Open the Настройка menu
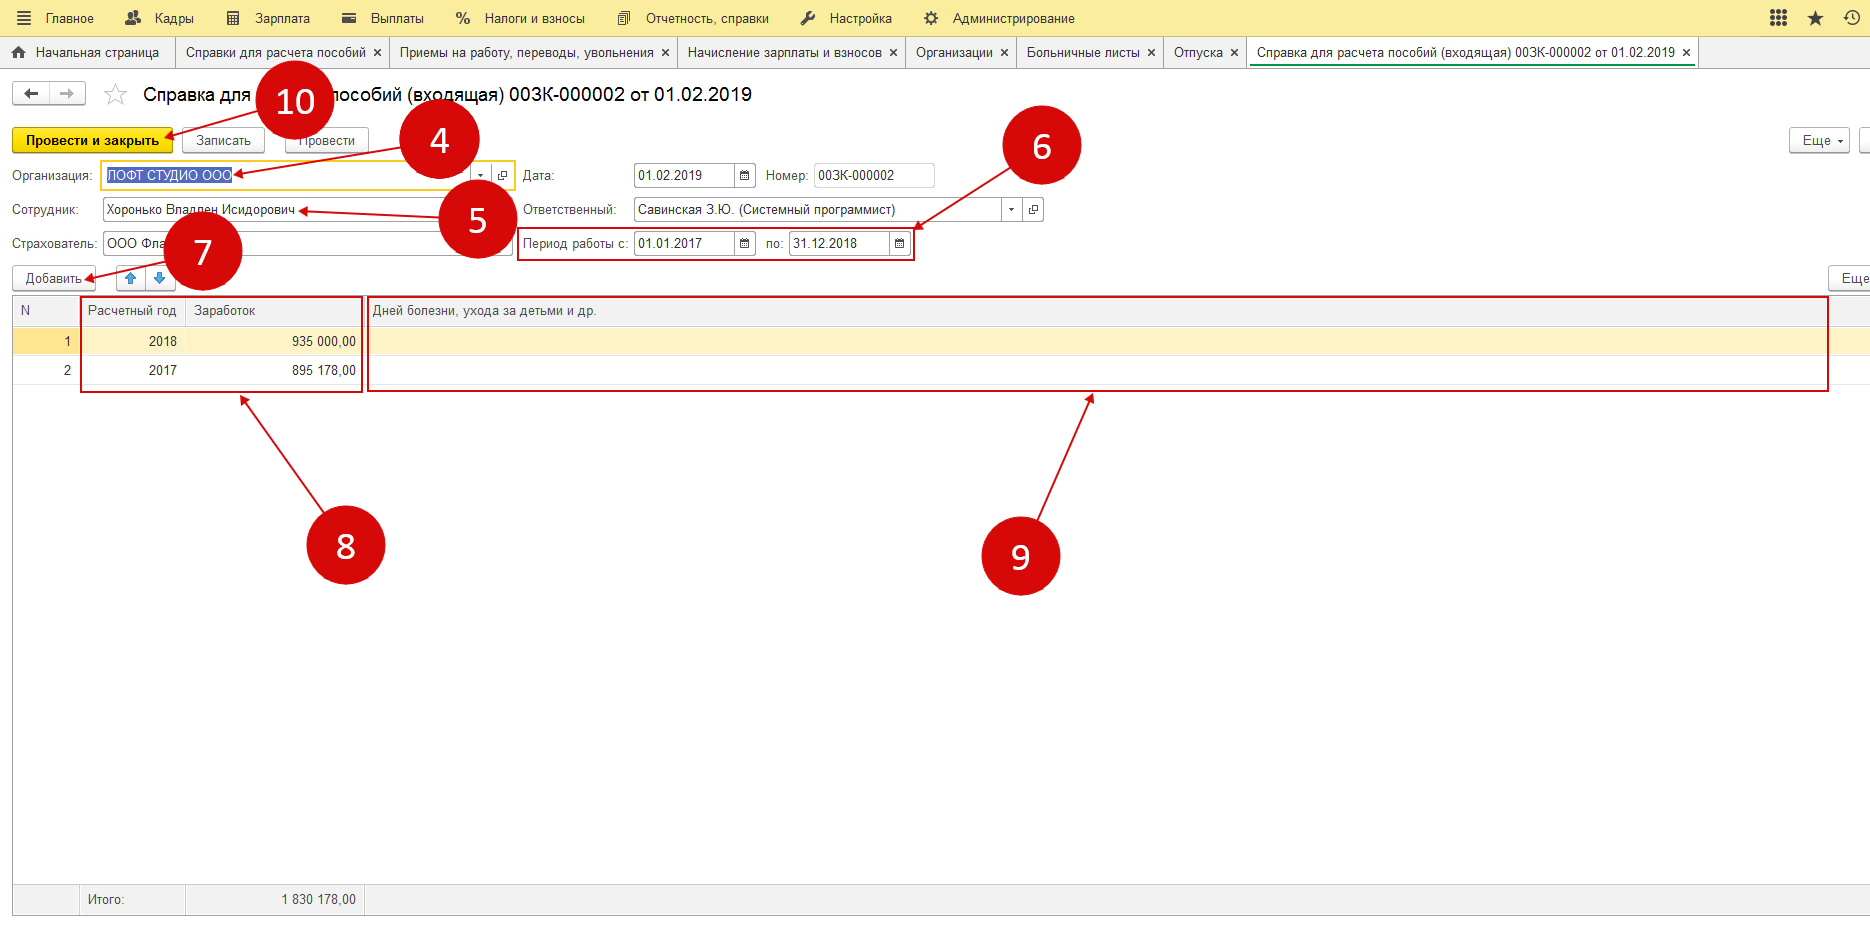This screenshot has height=925, width=1870. pyautogui.click(x=860, y=19)
